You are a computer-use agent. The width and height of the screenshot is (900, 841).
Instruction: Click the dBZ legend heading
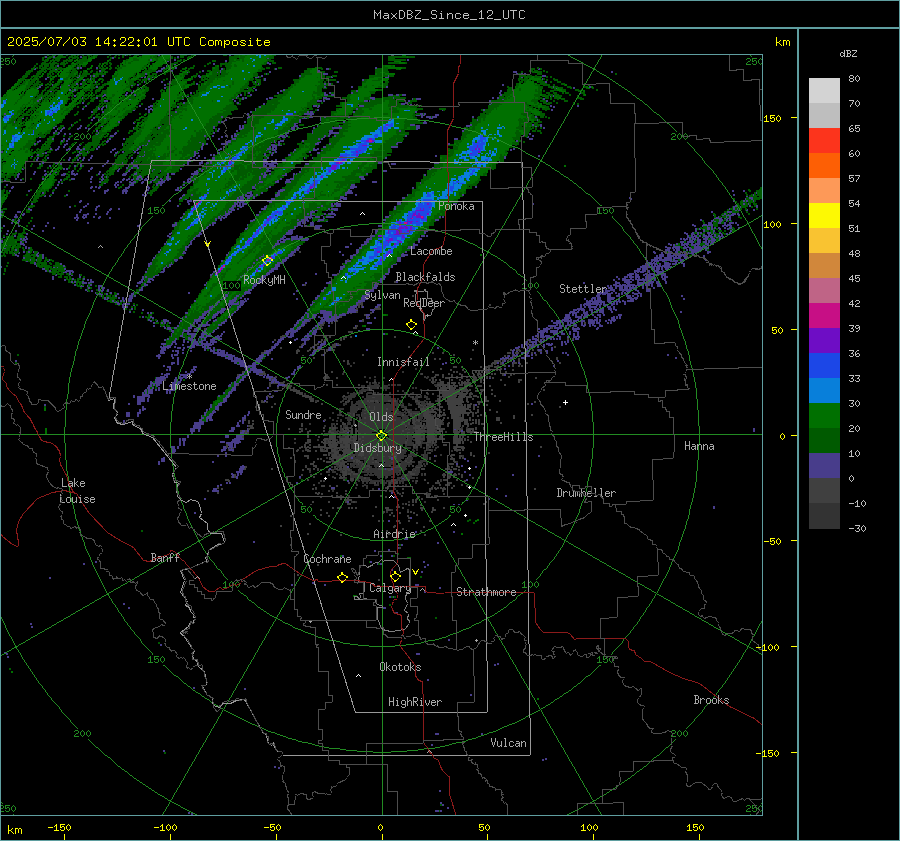point(848,54)
